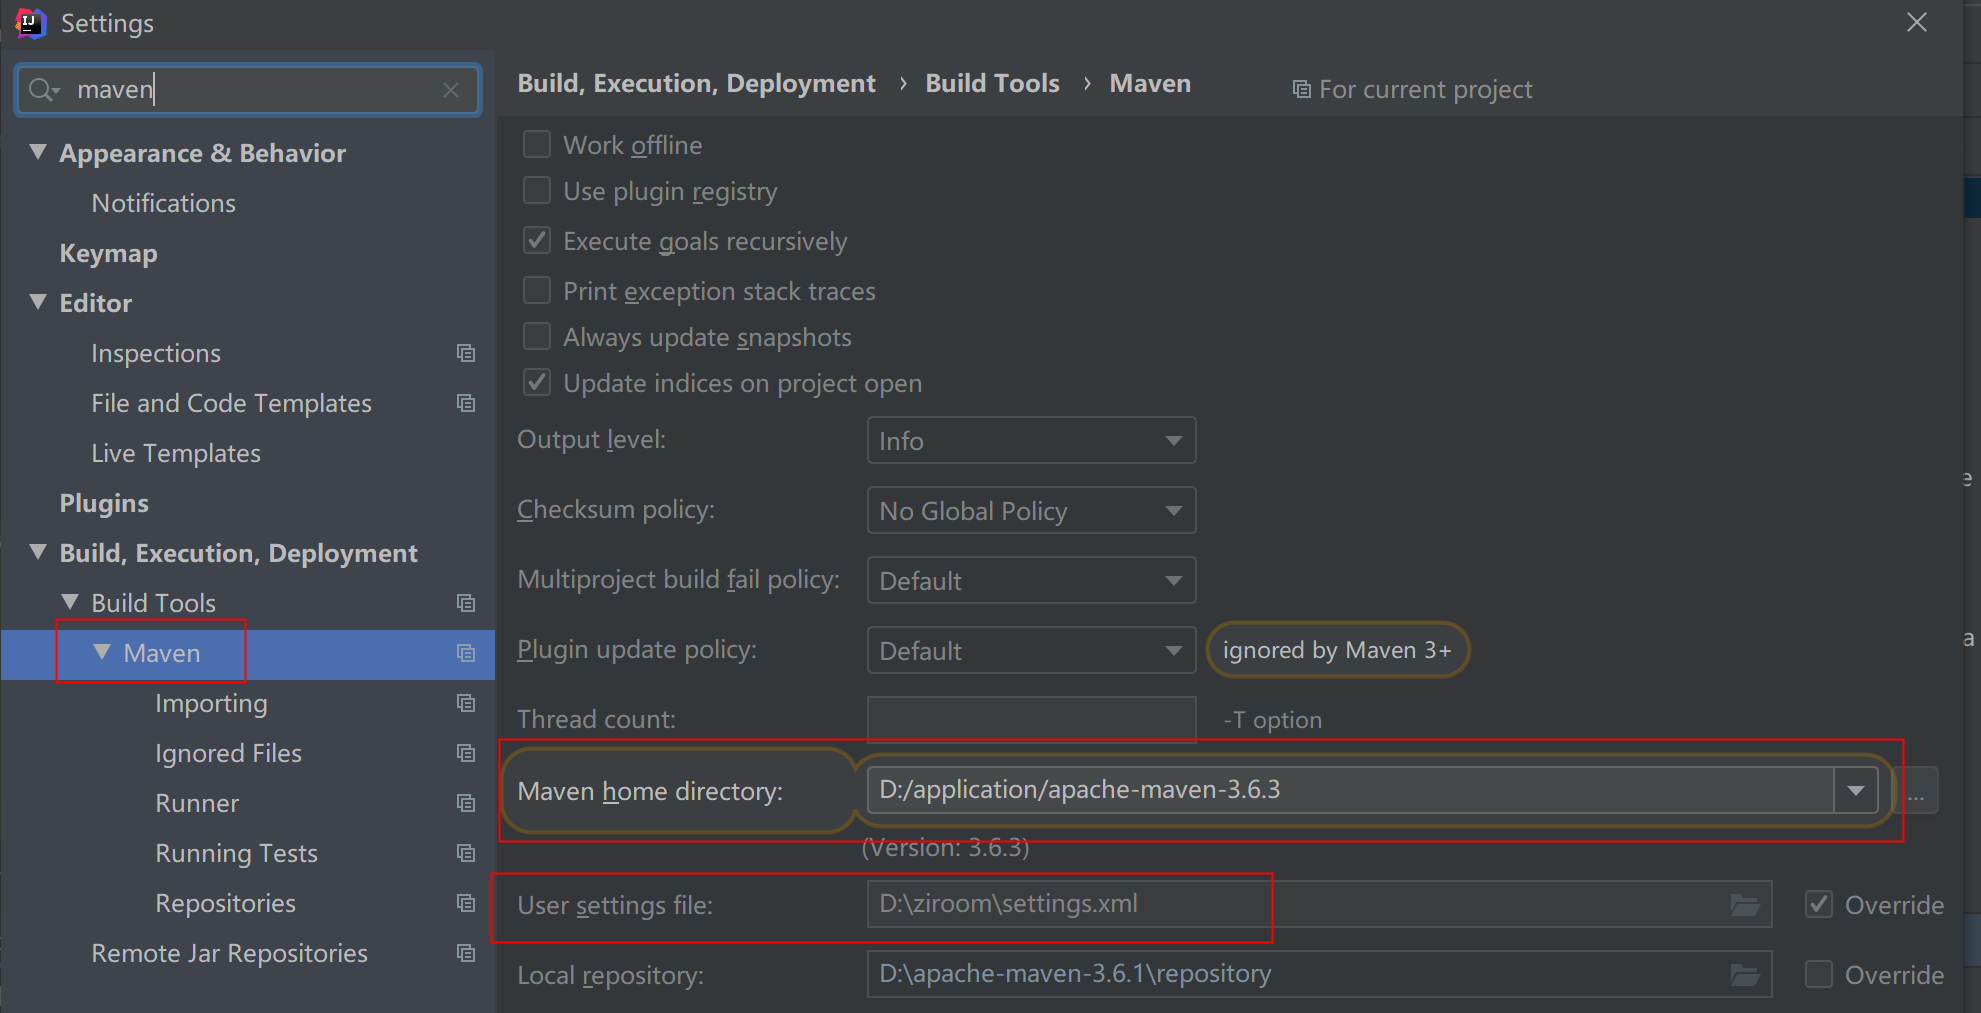This screenshot has width=1981, height=1013.
Task: Click the Maven home directory browse button
Action: coord(1916,791)
